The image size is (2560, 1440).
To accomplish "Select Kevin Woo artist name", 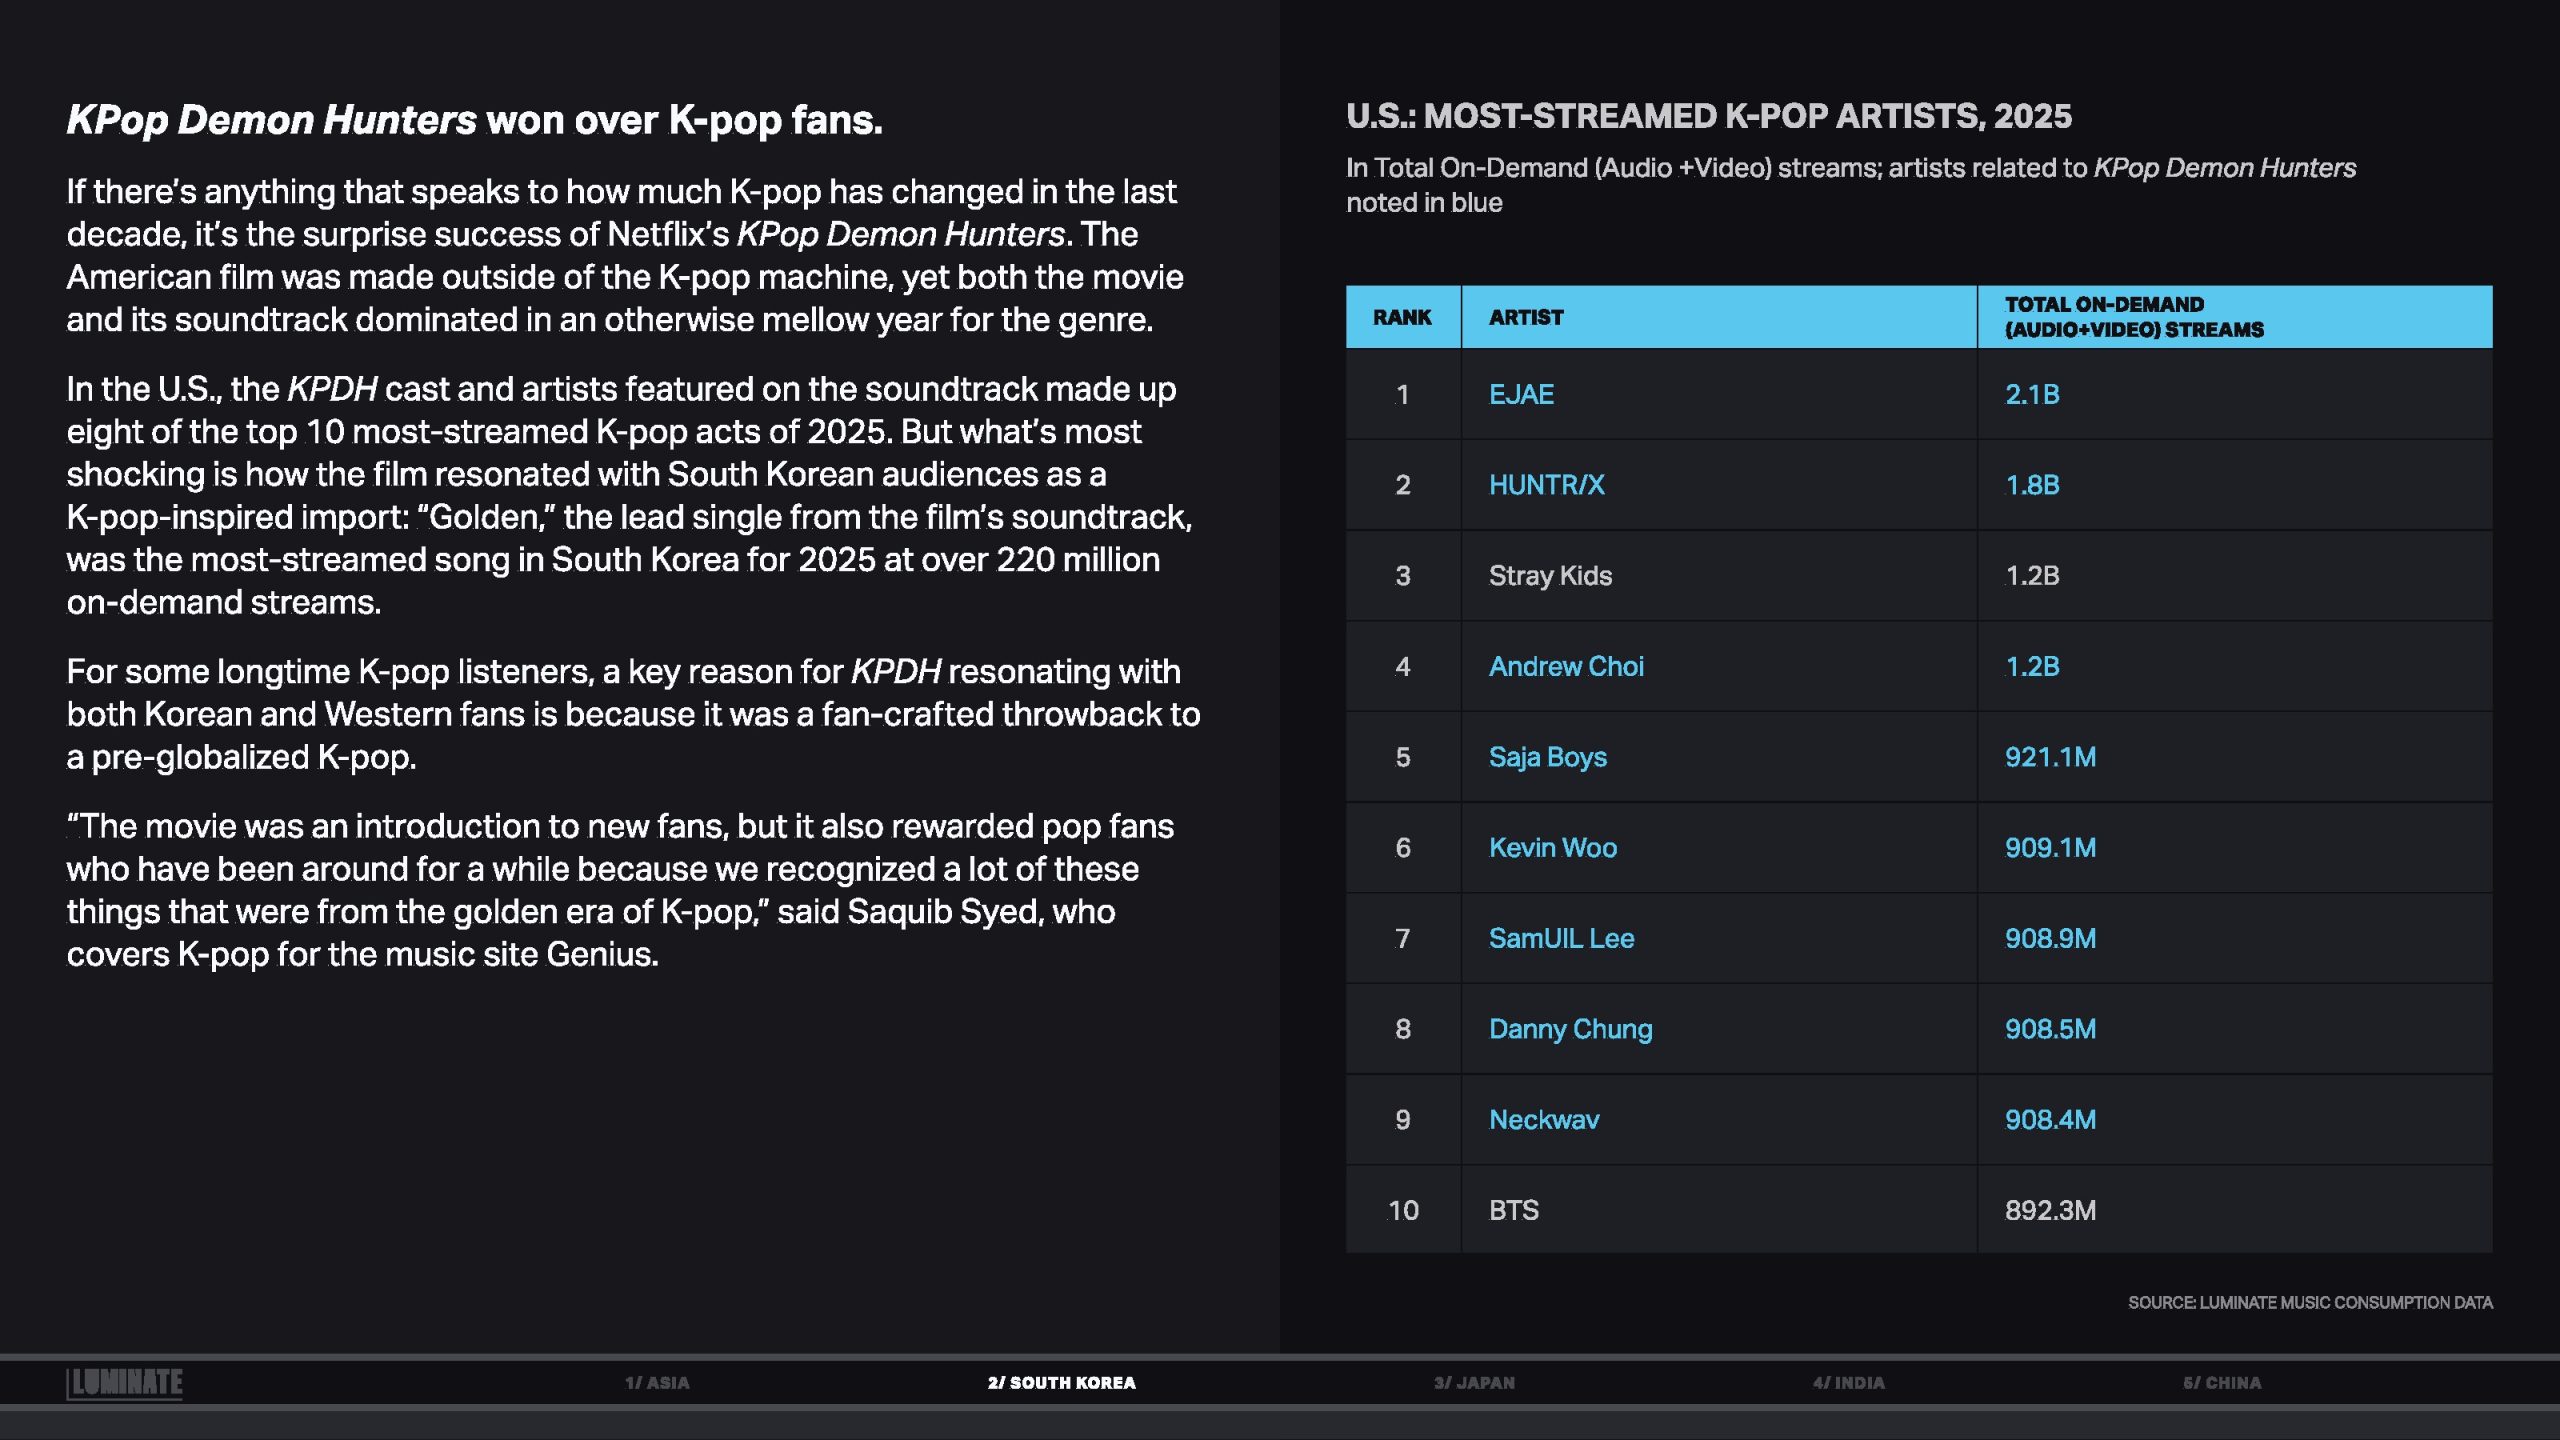I will 1552,848.
